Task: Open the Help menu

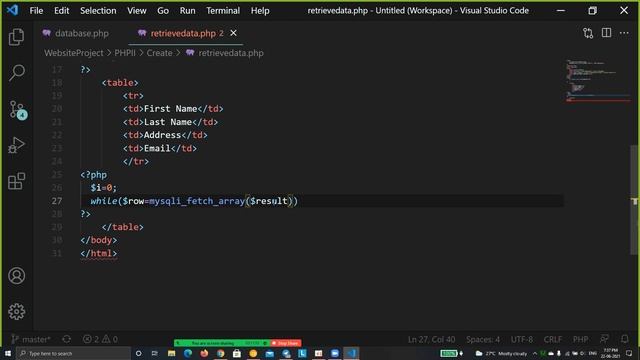Action: coord(260,11)
